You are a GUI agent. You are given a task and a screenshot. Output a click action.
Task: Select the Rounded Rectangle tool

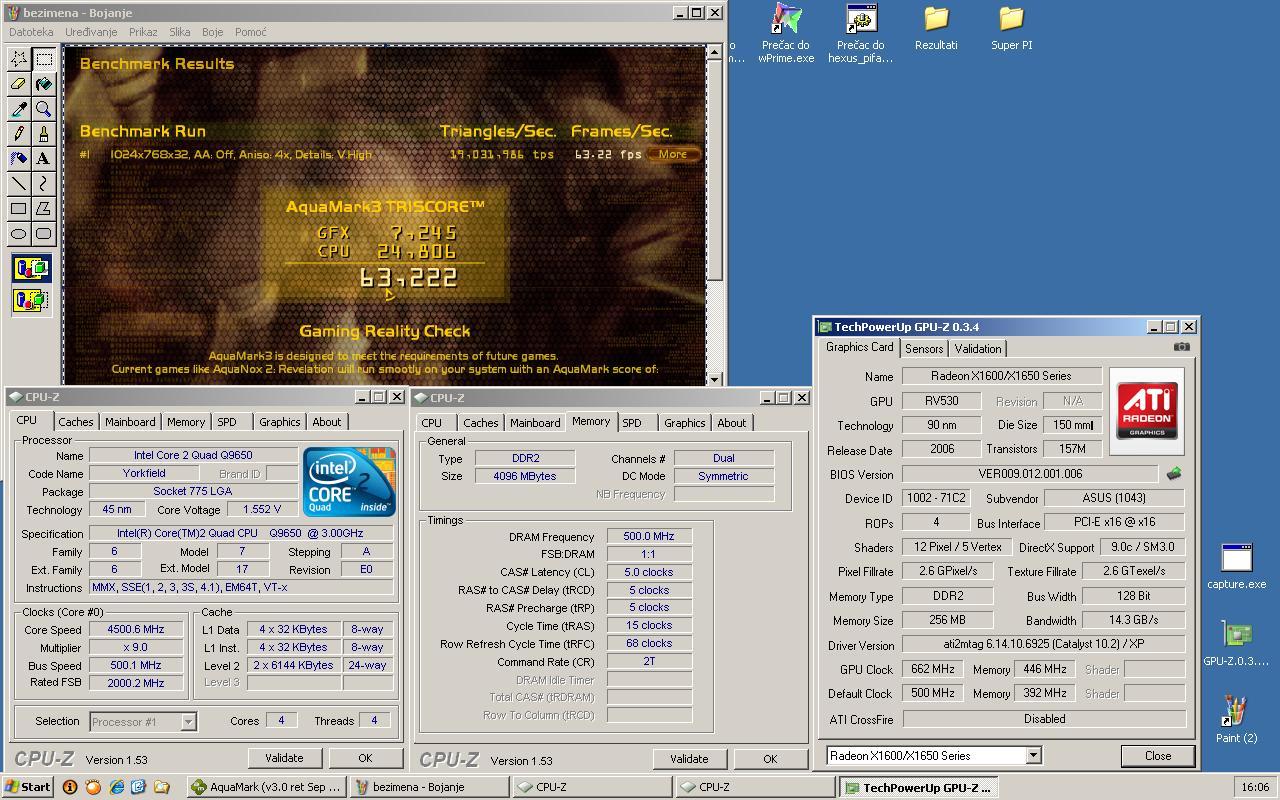pos(44,234)
